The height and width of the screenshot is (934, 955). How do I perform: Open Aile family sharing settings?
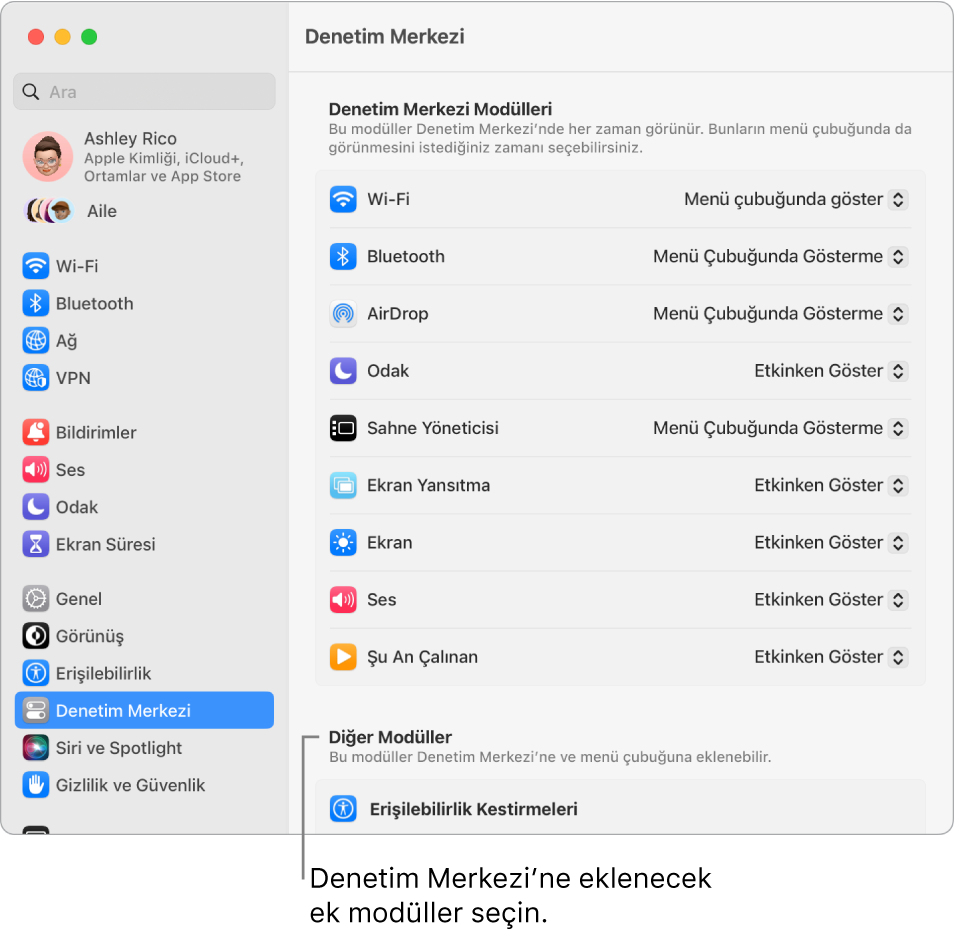tap(101, 211)
